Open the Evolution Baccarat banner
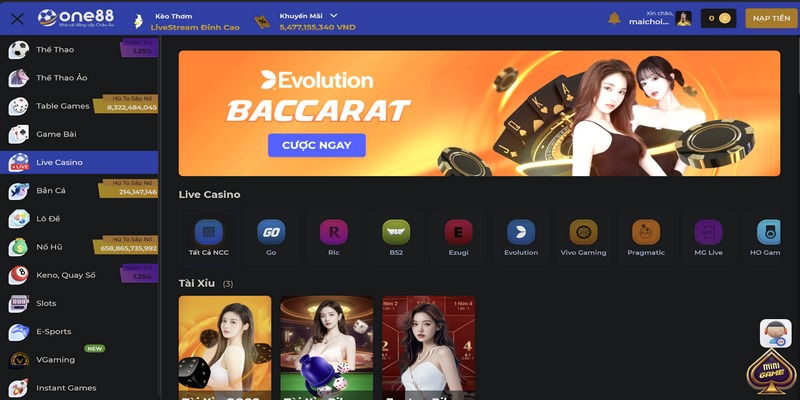This screenshot has width=800, height=400. tap(479, 113)
